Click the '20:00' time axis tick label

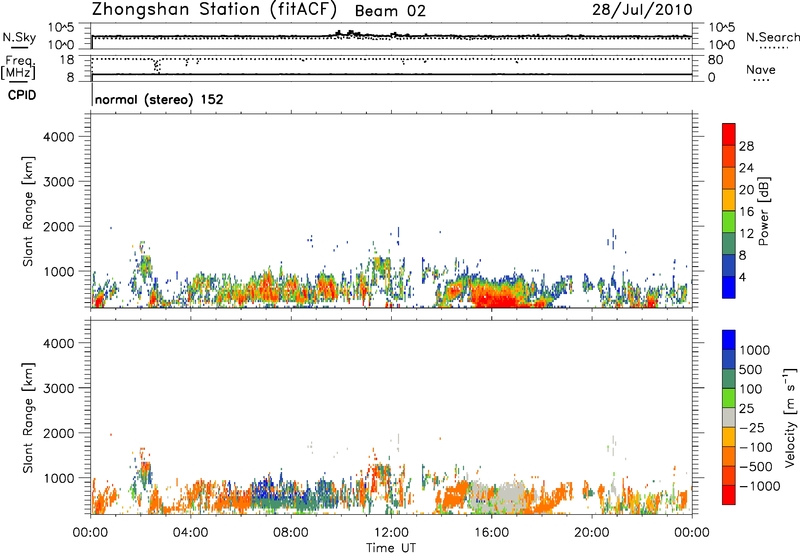(x=592, y=533)
